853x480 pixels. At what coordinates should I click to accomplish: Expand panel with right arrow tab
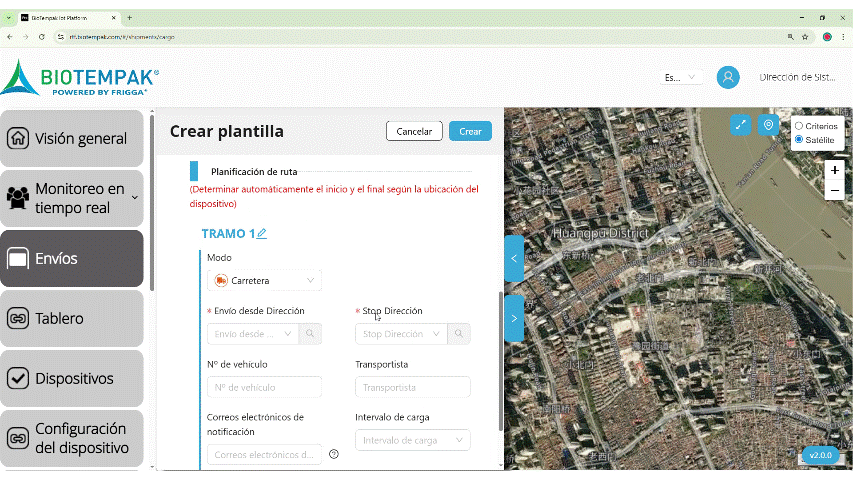514,318
